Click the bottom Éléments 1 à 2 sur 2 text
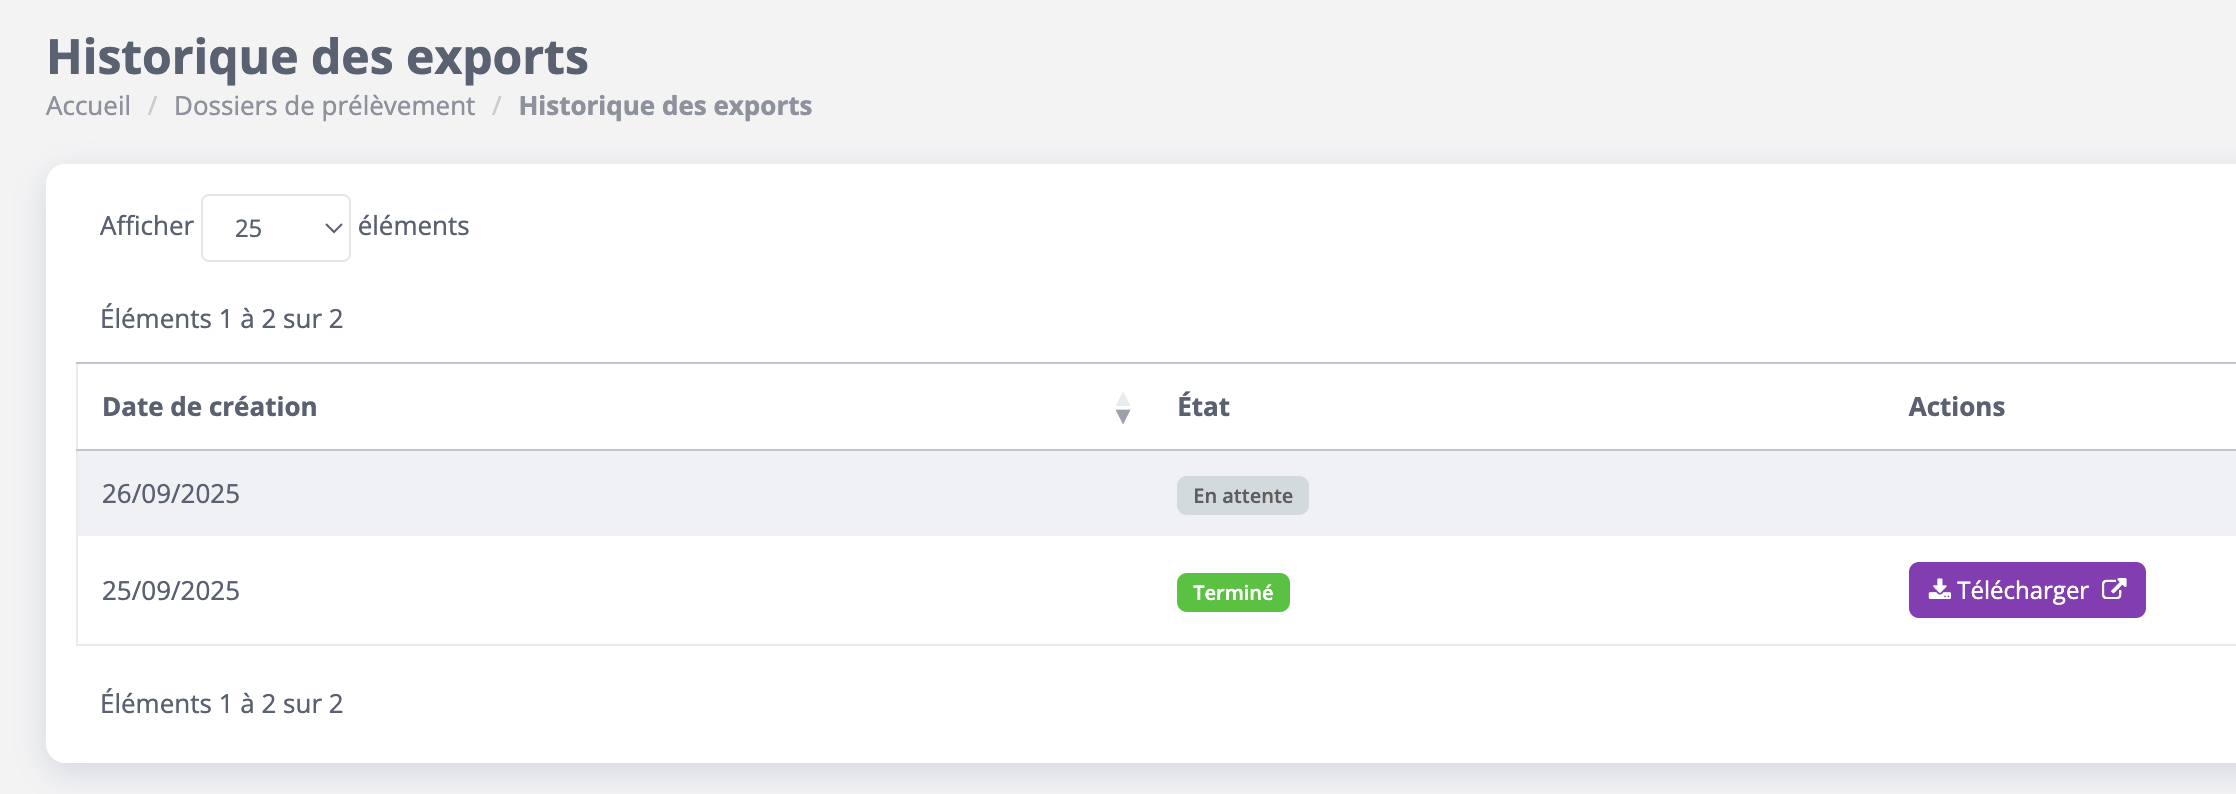The image size is (2236, 794). click(222, 704)
